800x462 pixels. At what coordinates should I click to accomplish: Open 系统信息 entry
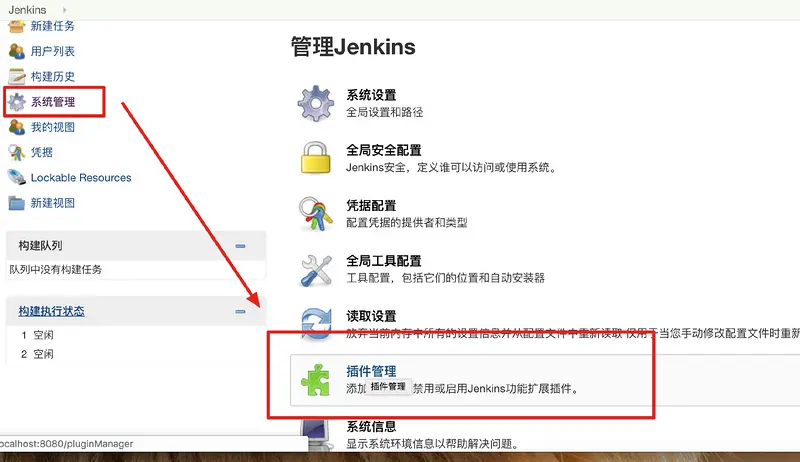pyautogui.click(x=371, y=426)
